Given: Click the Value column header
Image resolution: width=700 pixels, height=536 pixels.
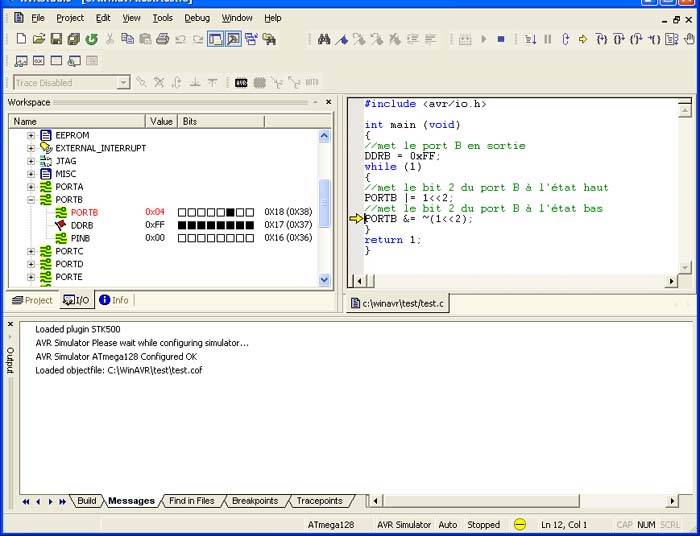Looking at the screenshot, I should [161, 121].
